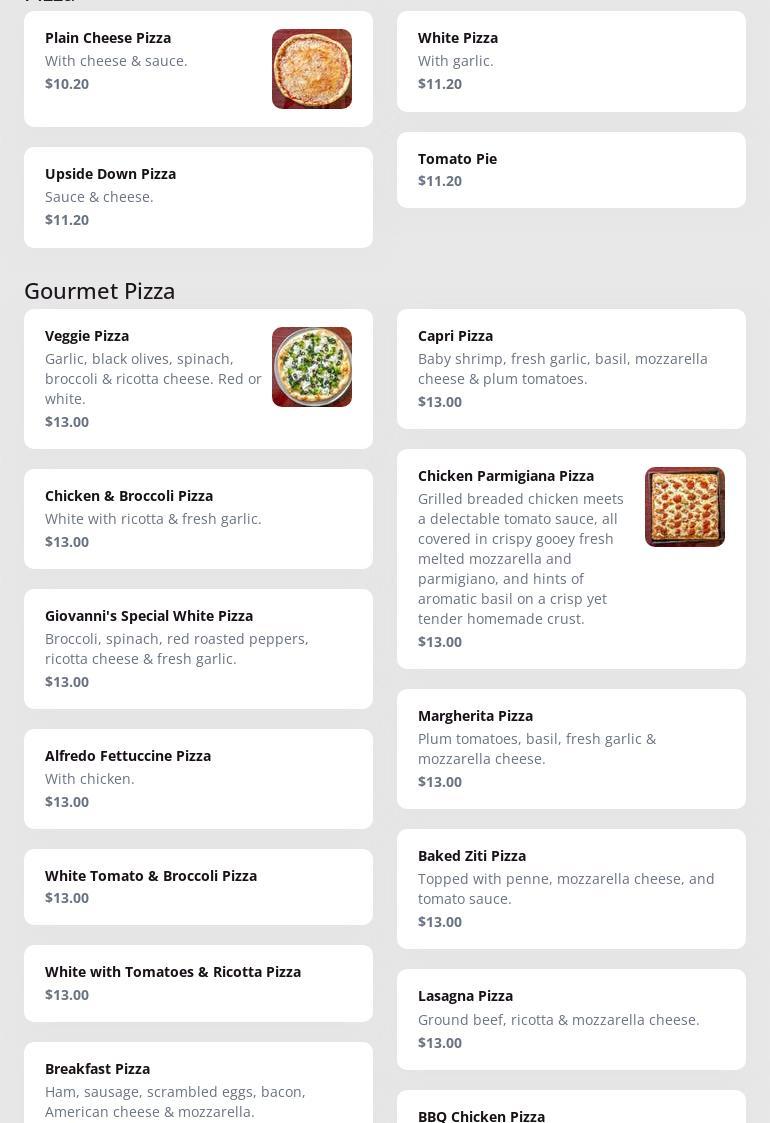Choose the Tomato Pie item

click(571, 170)
